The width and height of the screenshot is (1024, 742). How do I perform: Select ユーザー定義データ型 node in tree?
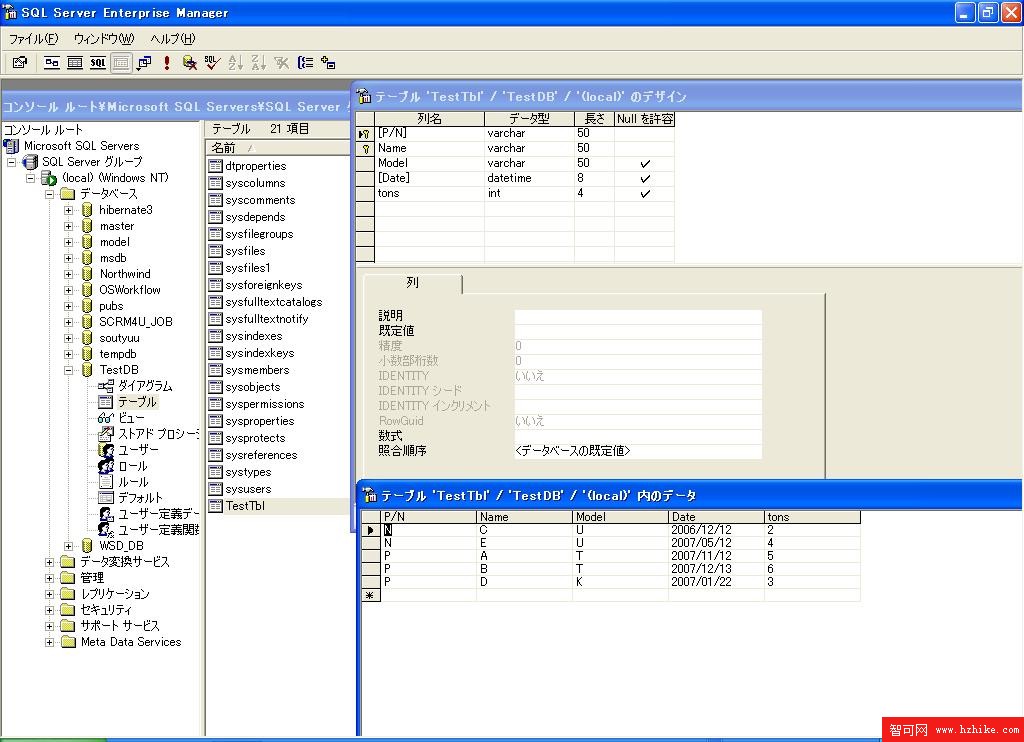[x=158, y=514]
